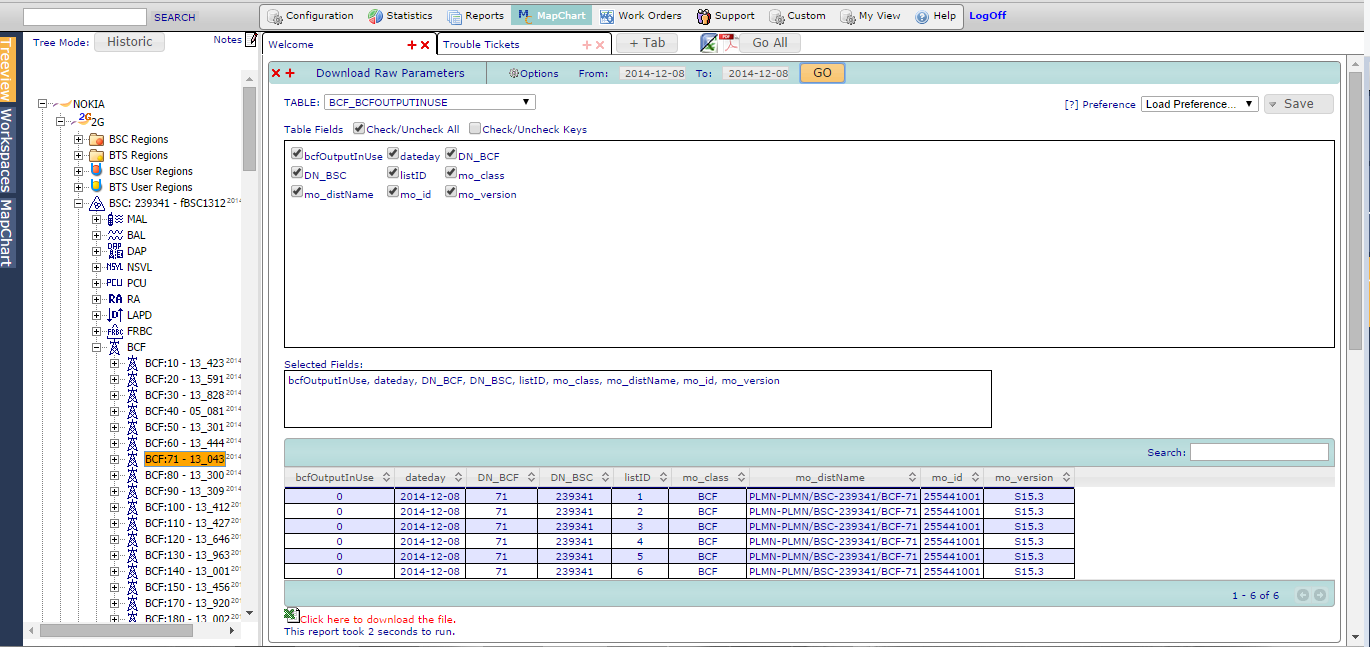The image size is (1370, 647).
Task: Open the Statistics menu
Action: 400,16
